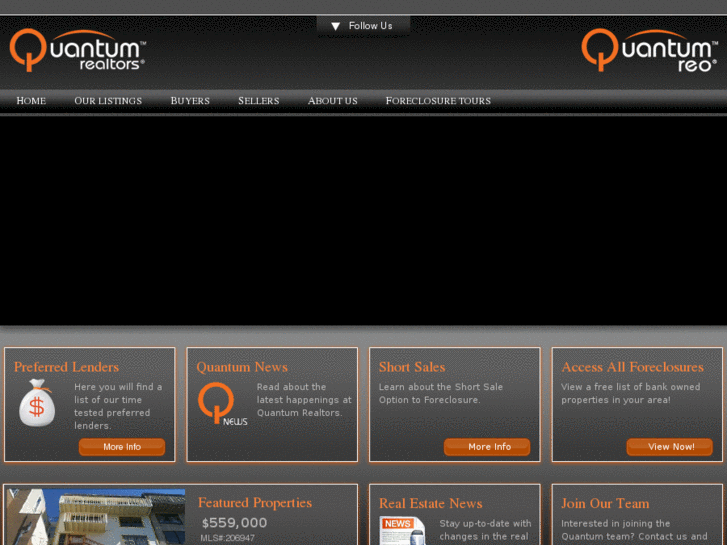Click the Quantum Realtors logo
727x545 pixels.
(x=78, y=50)
